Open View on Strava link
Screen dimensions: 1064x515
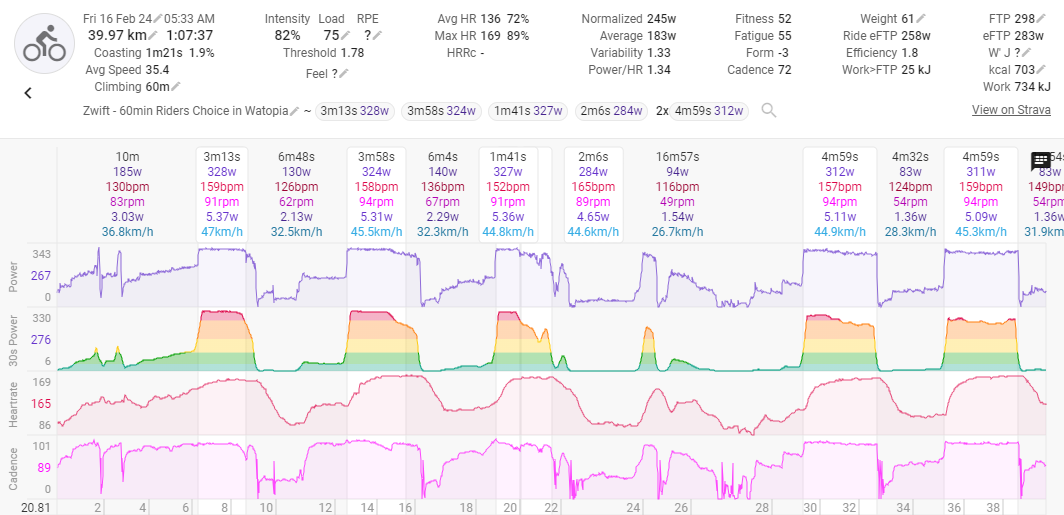click(x=1011, y=110)
